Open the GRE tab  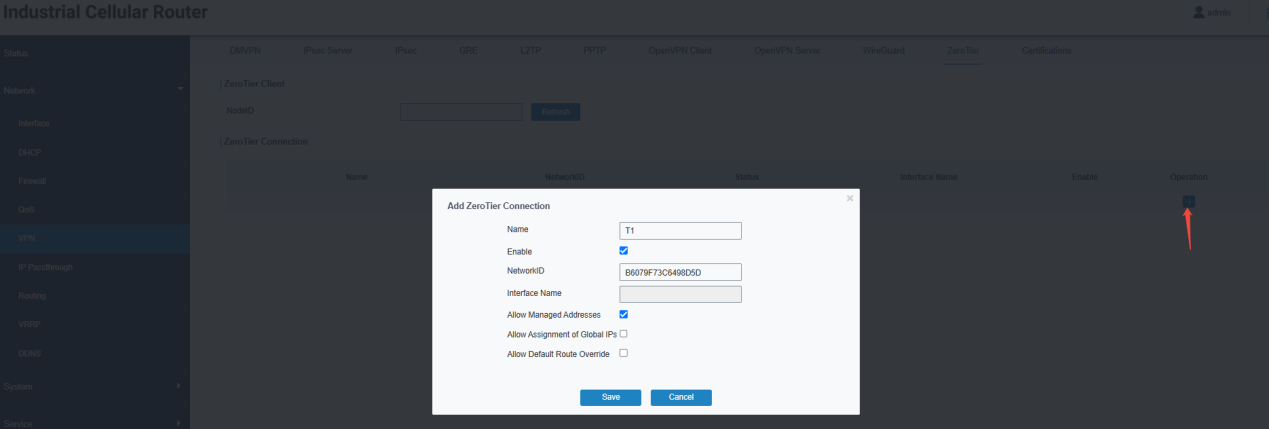click(468, 50)
